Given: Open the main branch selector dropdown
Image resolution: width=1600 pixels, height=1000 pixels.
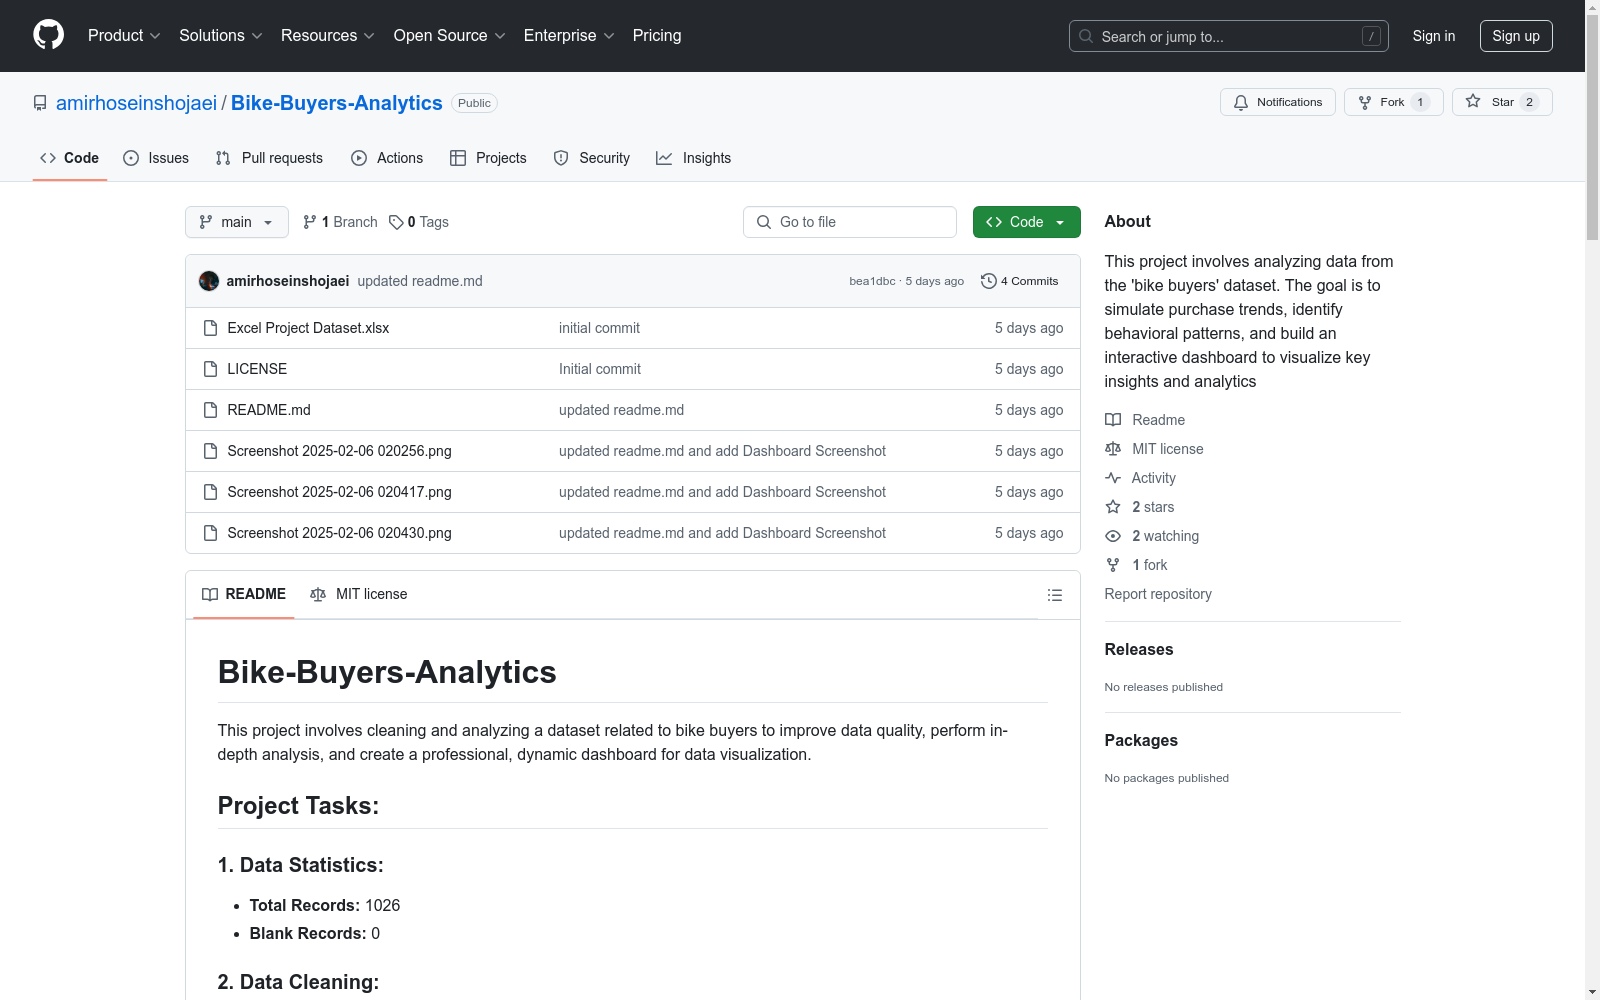Looking at the screenshot, I should click(237, 222).
